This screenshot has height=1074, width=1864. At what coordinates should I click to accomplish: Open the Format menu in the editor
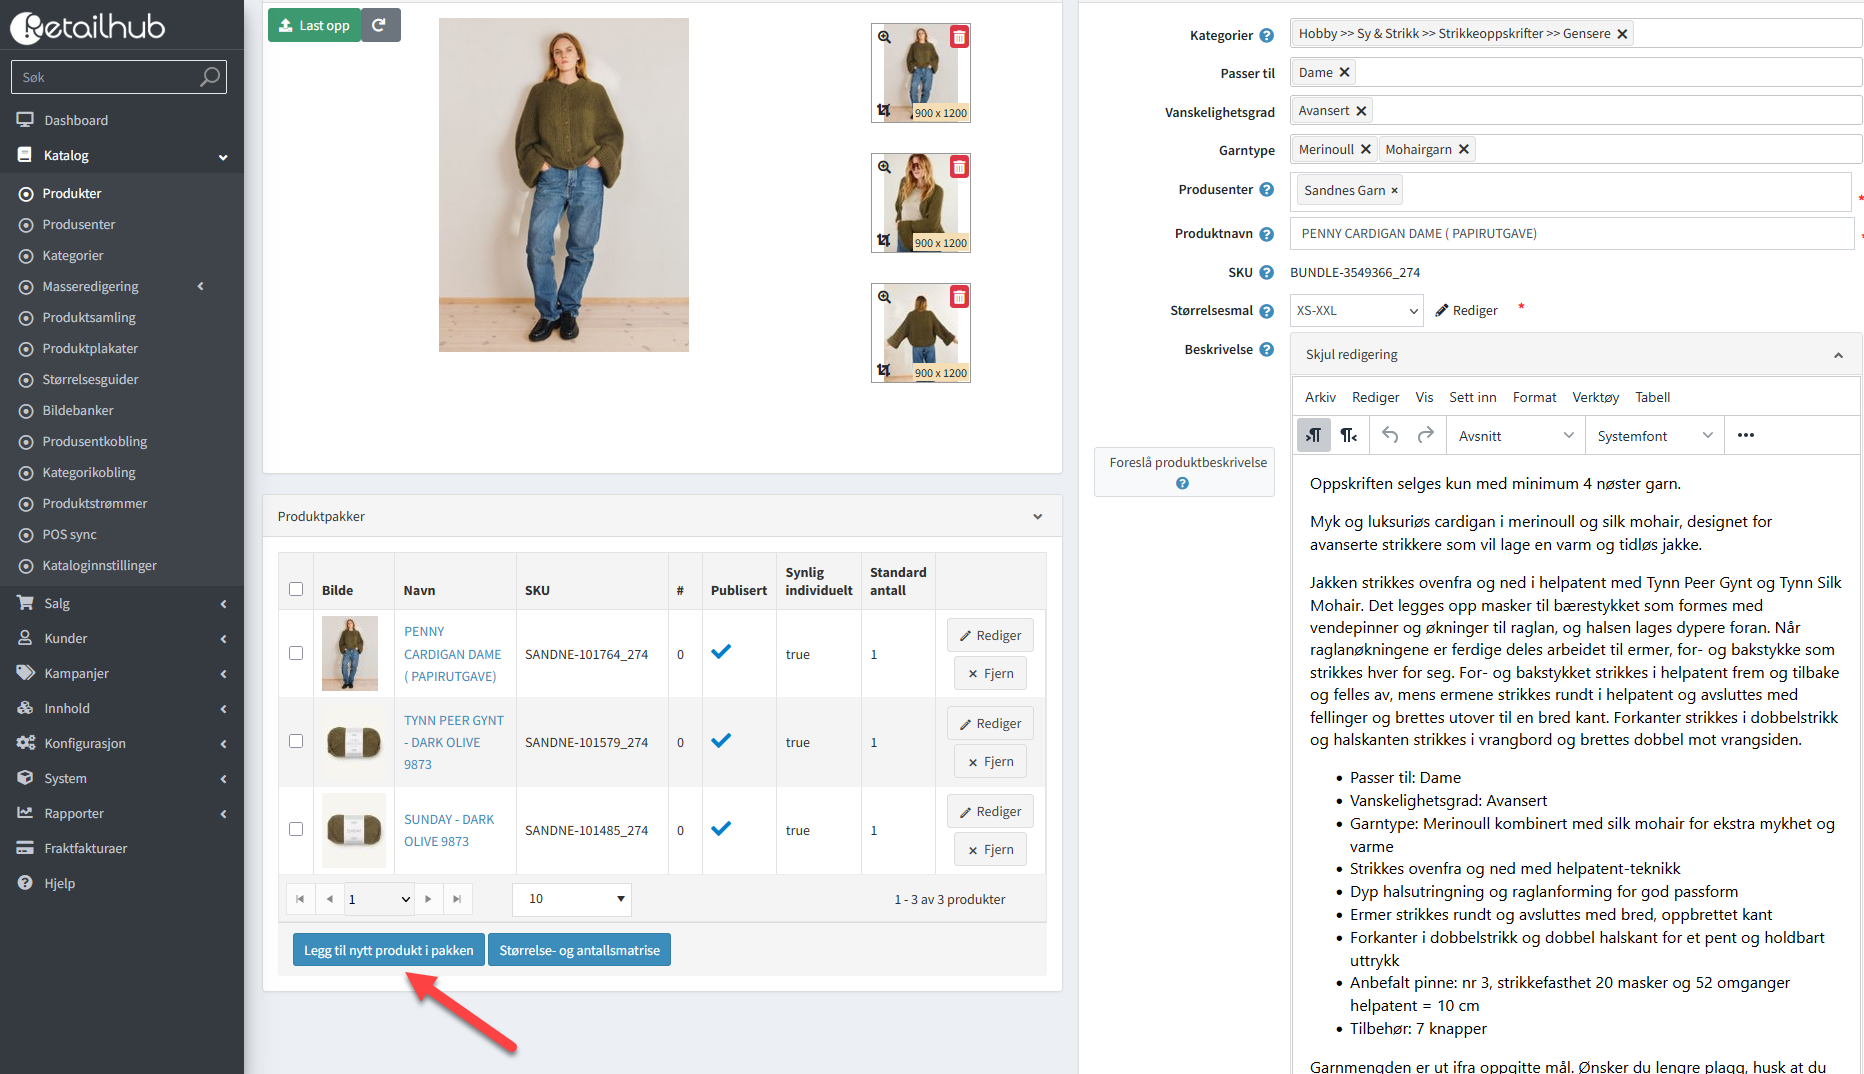pos(1534,397)
